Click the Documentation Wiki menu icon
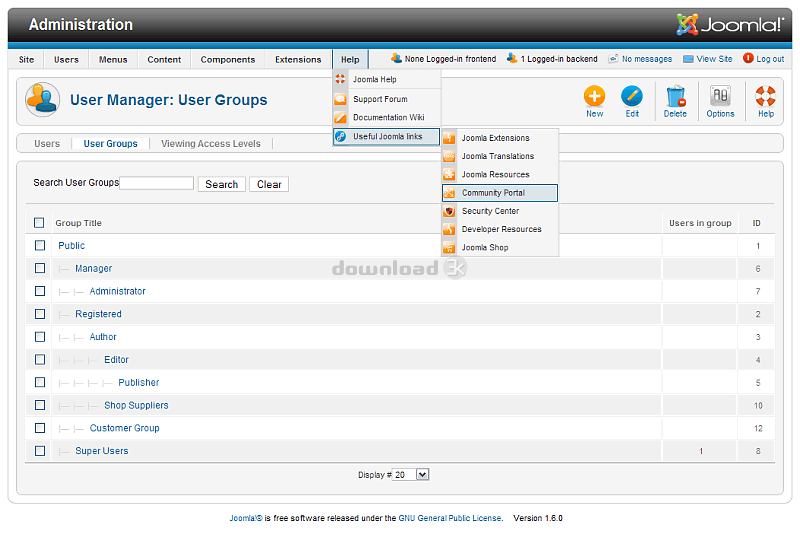 (340, 117)
